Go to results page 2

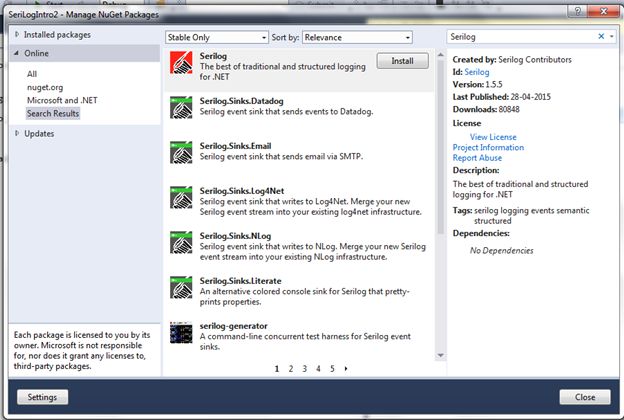point(291,369)
